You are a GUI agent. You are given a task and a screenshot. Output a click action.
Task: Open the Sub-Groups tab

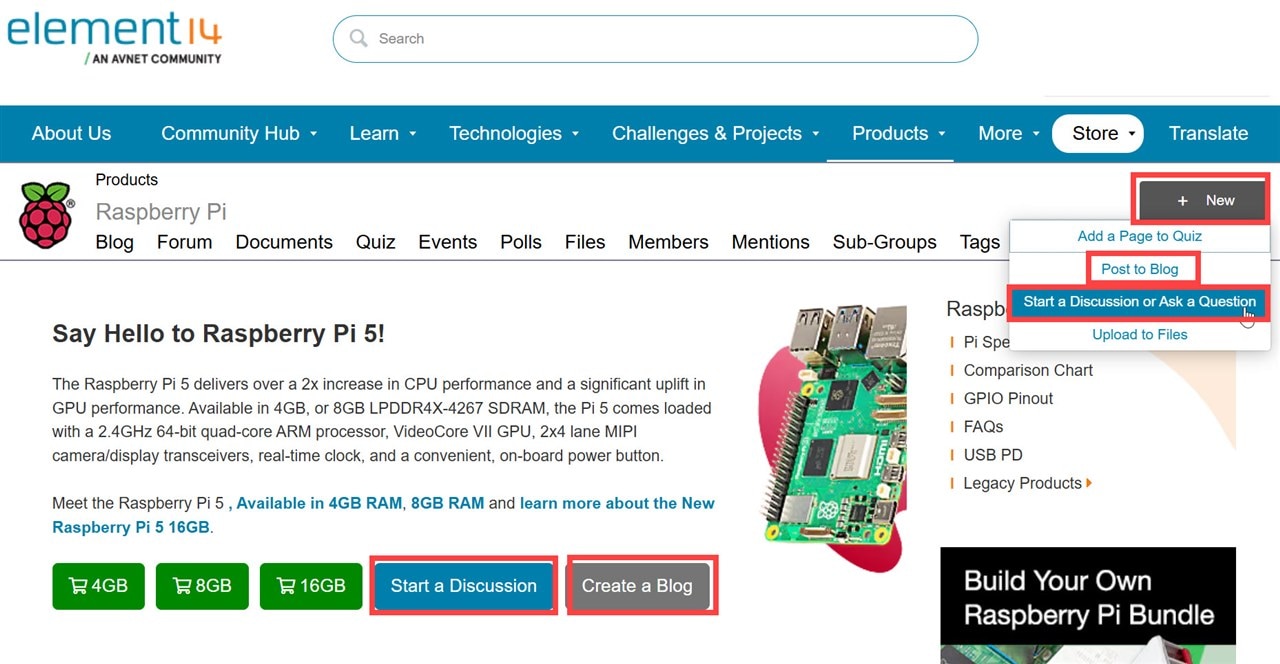884,242
